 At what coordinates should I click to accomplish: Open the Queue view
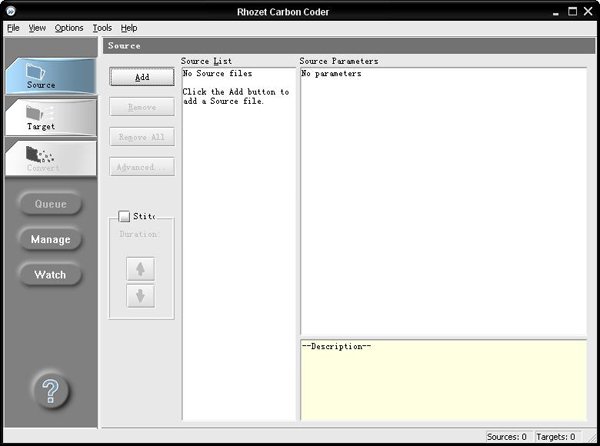(x=51, y=204)
